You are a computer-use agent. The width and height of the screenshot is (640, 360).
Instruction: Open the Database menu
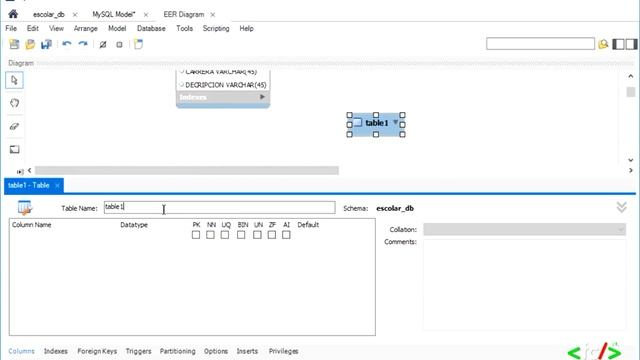tap(151, 28)
